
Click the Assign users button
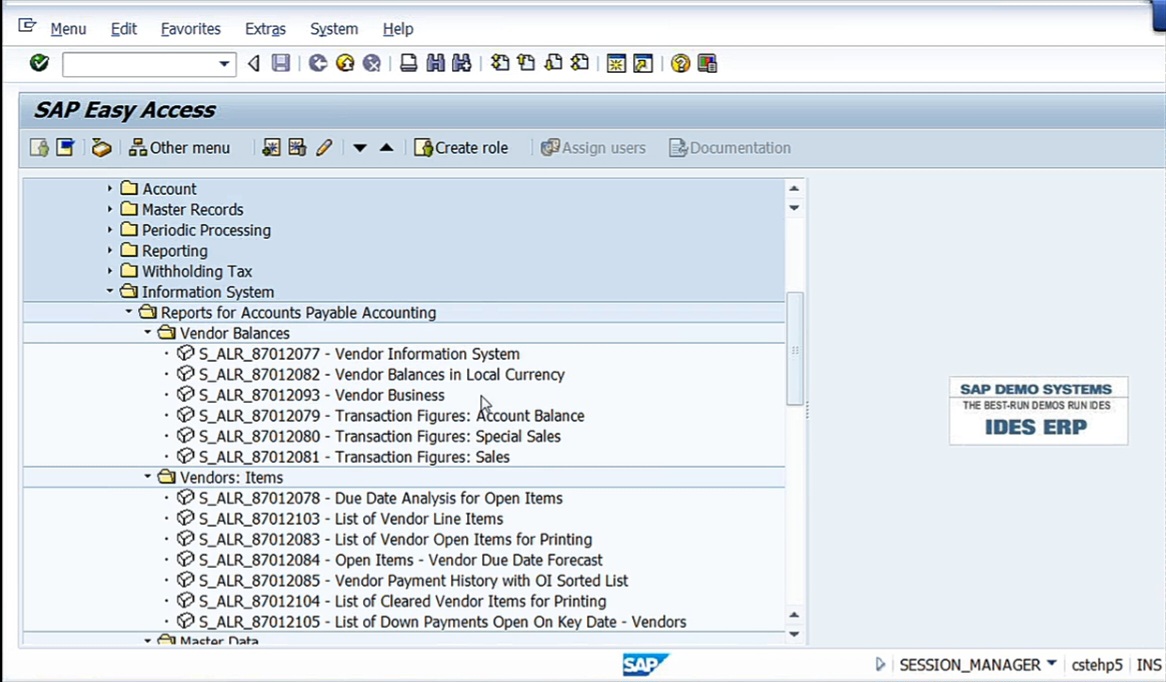coord(593,147)
